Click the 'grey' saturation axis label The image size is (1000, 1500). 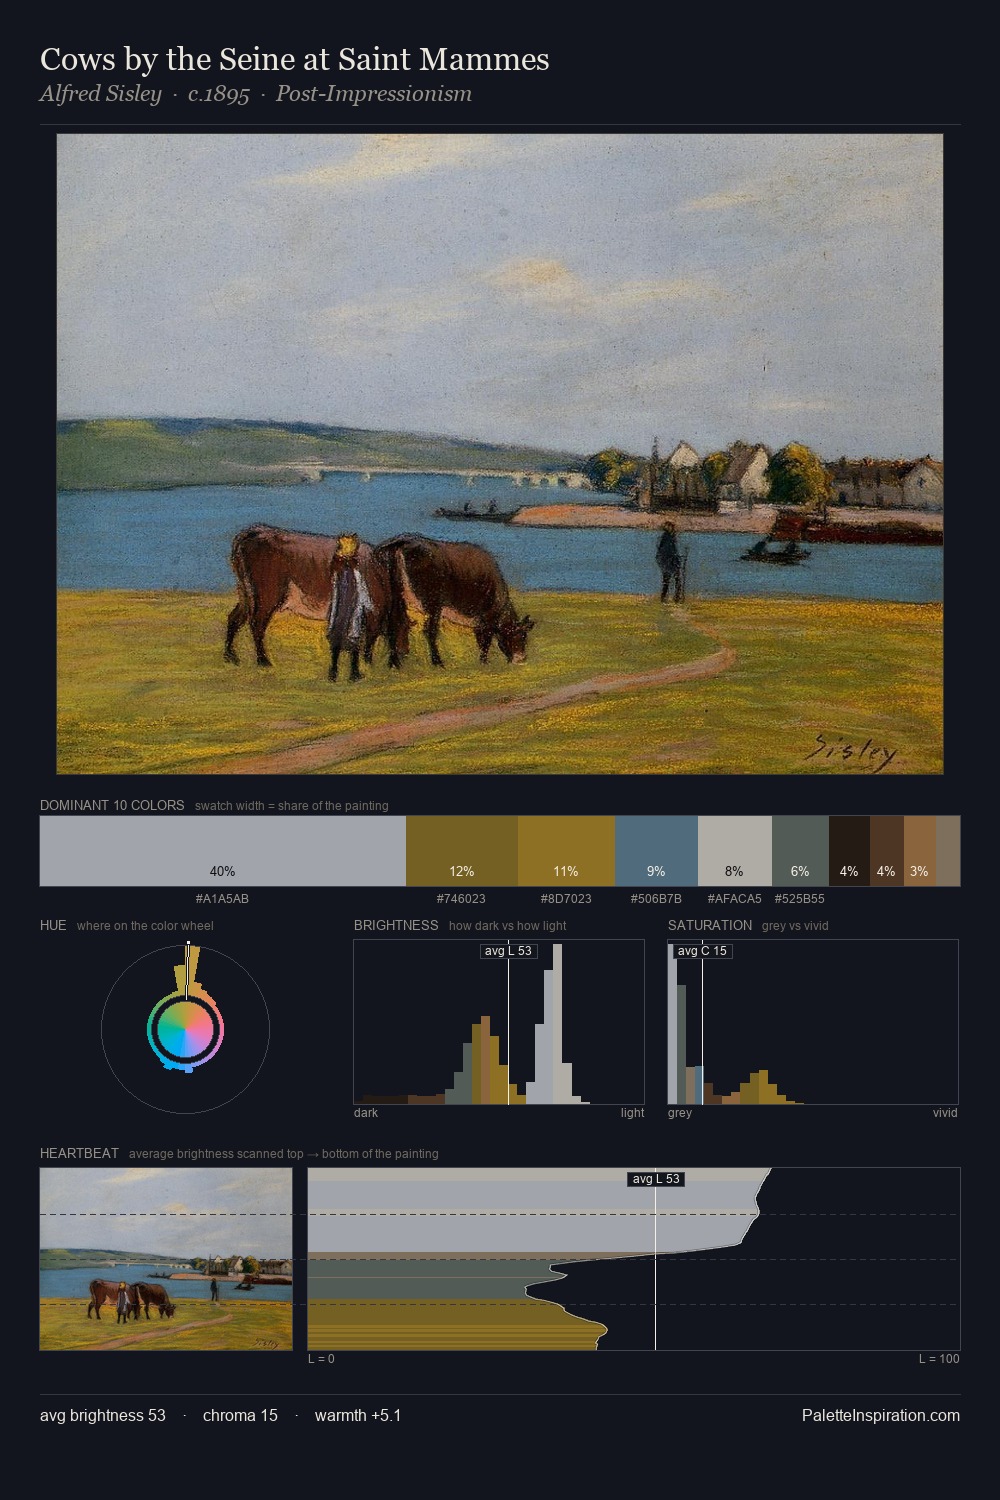coord(680,1113)
